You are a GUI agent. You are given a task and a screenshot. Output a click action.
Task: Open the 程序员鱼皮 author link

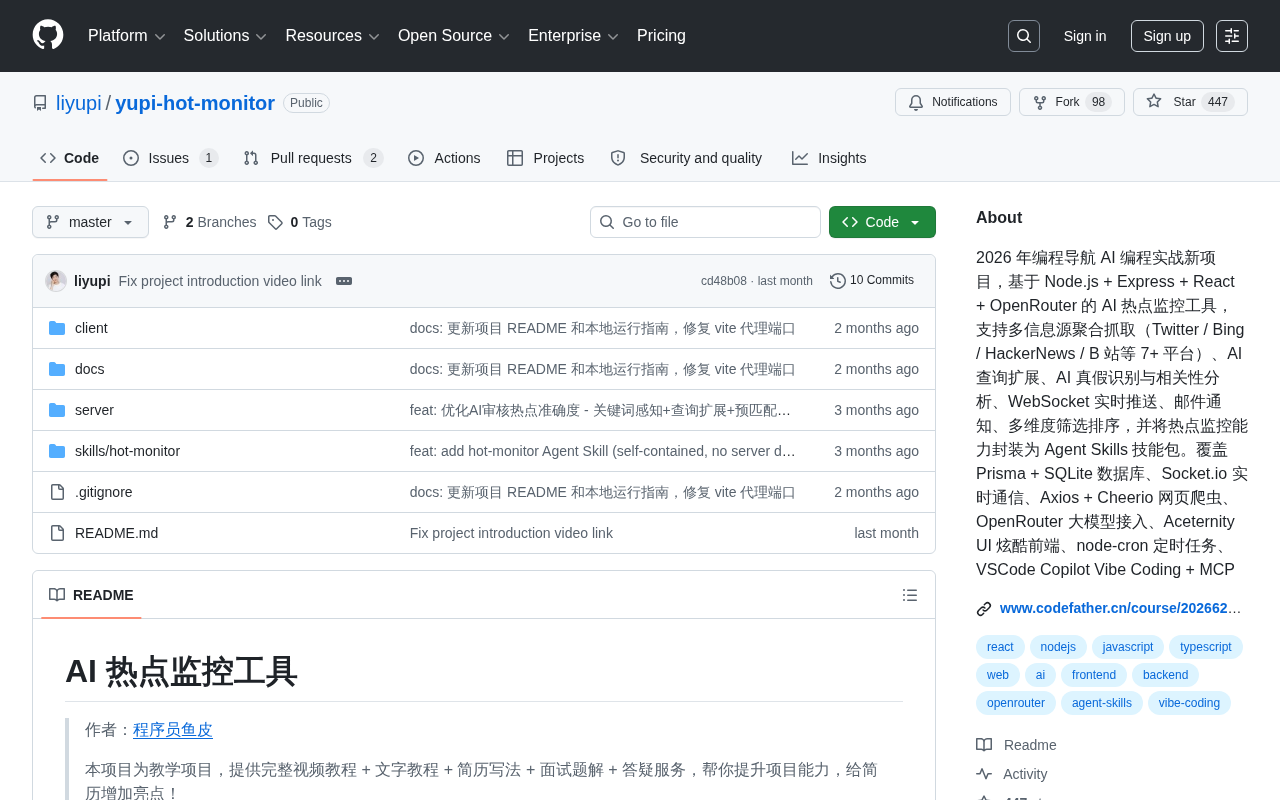[x=173, y=730]
